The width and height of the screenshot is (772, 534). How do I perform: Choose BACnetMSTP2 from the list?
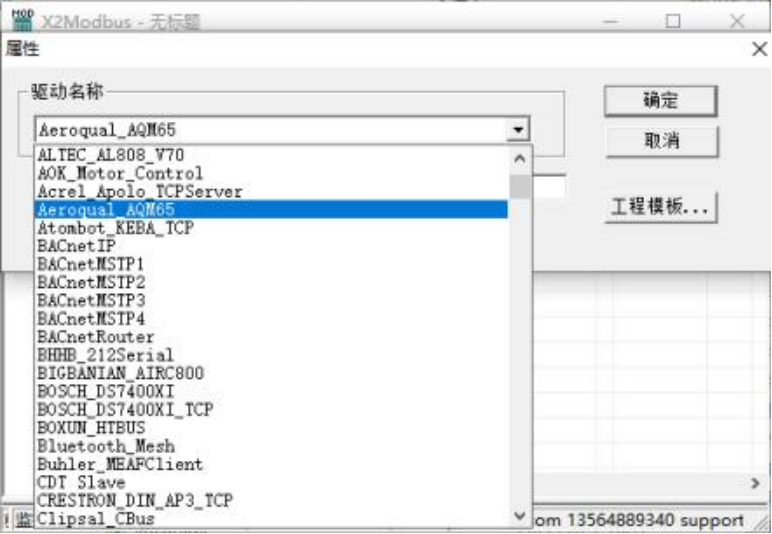pyautogui.click(x=272, y=283)
